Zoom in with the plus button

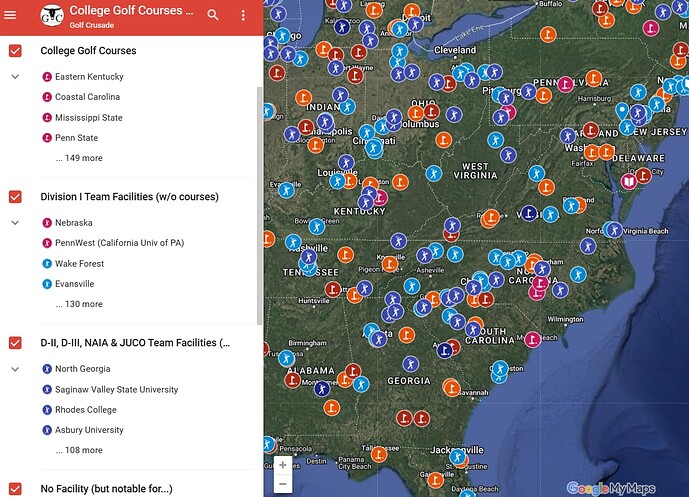click(x=283, y=465)
